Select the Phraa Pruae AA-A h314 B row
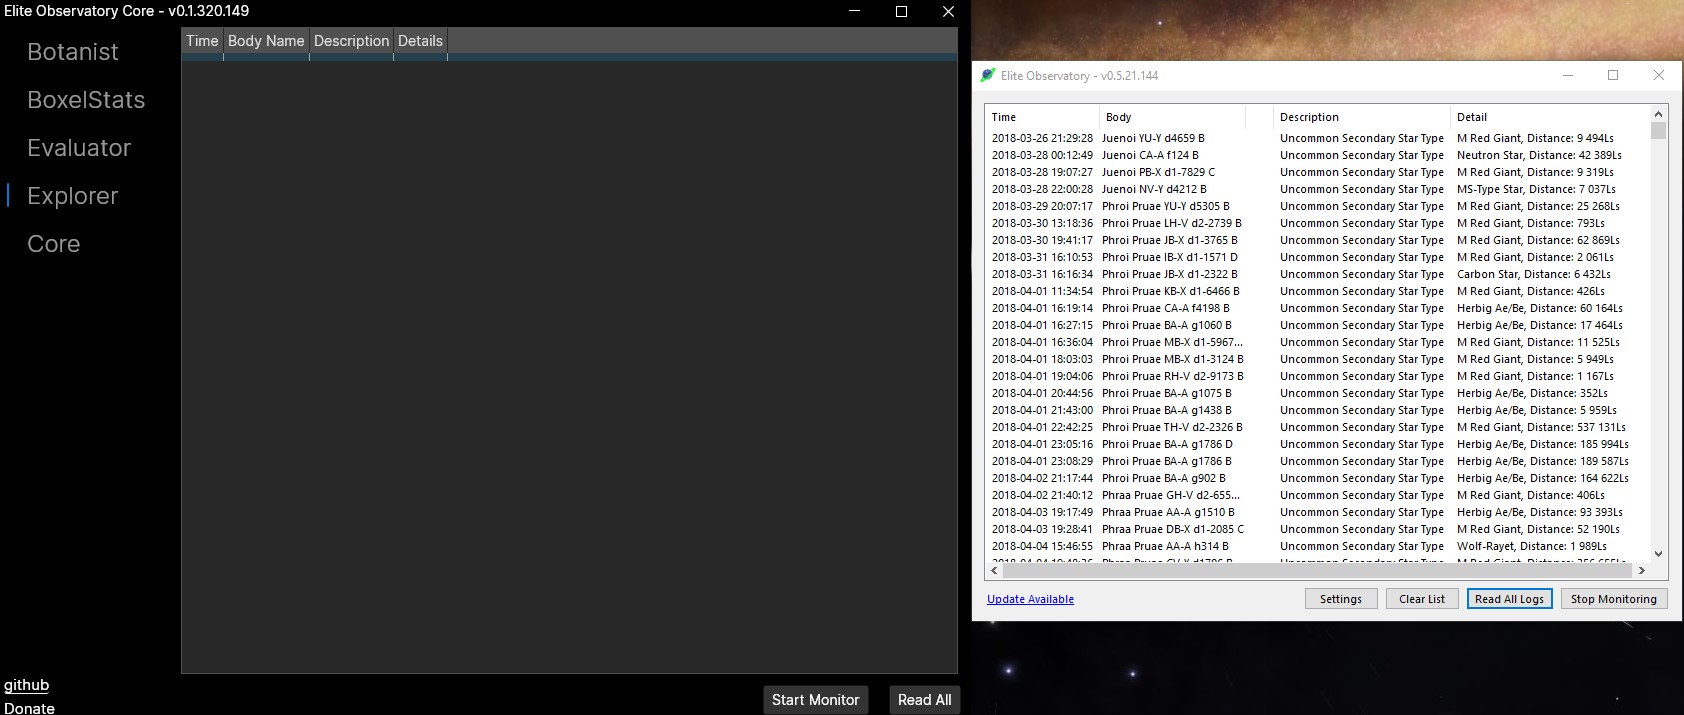This screenshot has width=1684, height=715. pos(1317,546)
